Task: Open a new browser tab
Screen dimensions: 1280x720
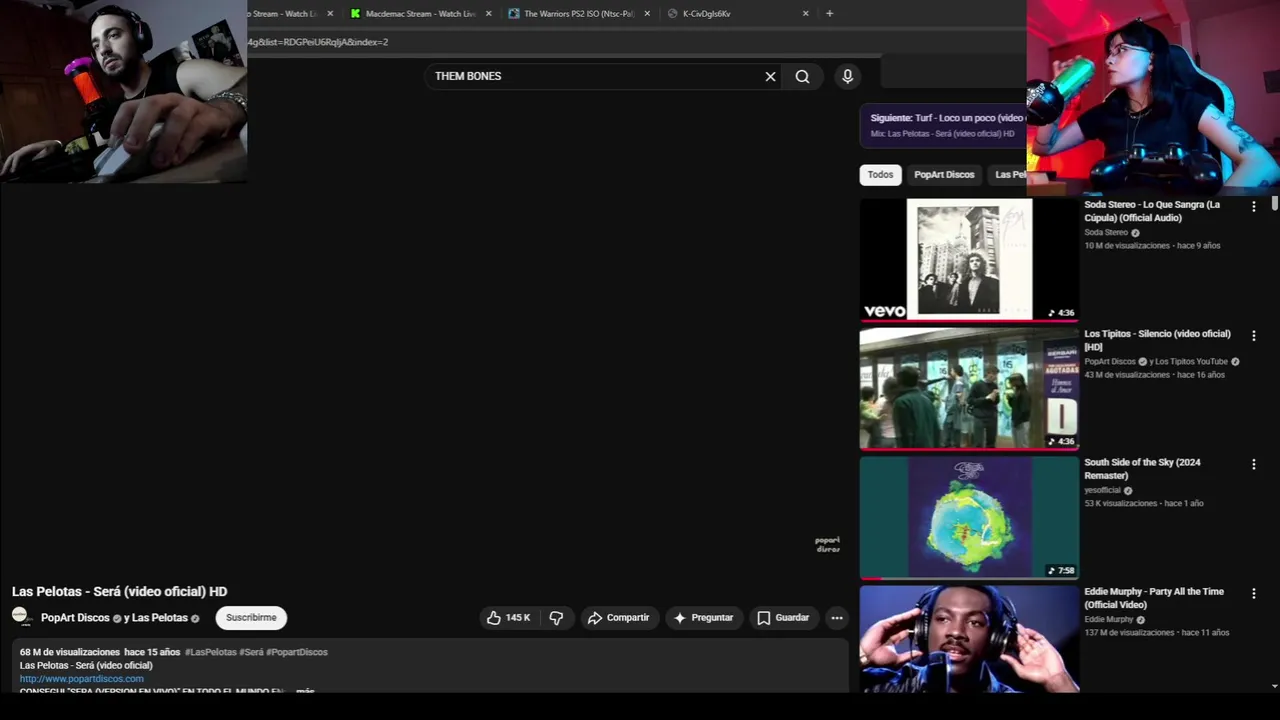Action: [829, 14]
